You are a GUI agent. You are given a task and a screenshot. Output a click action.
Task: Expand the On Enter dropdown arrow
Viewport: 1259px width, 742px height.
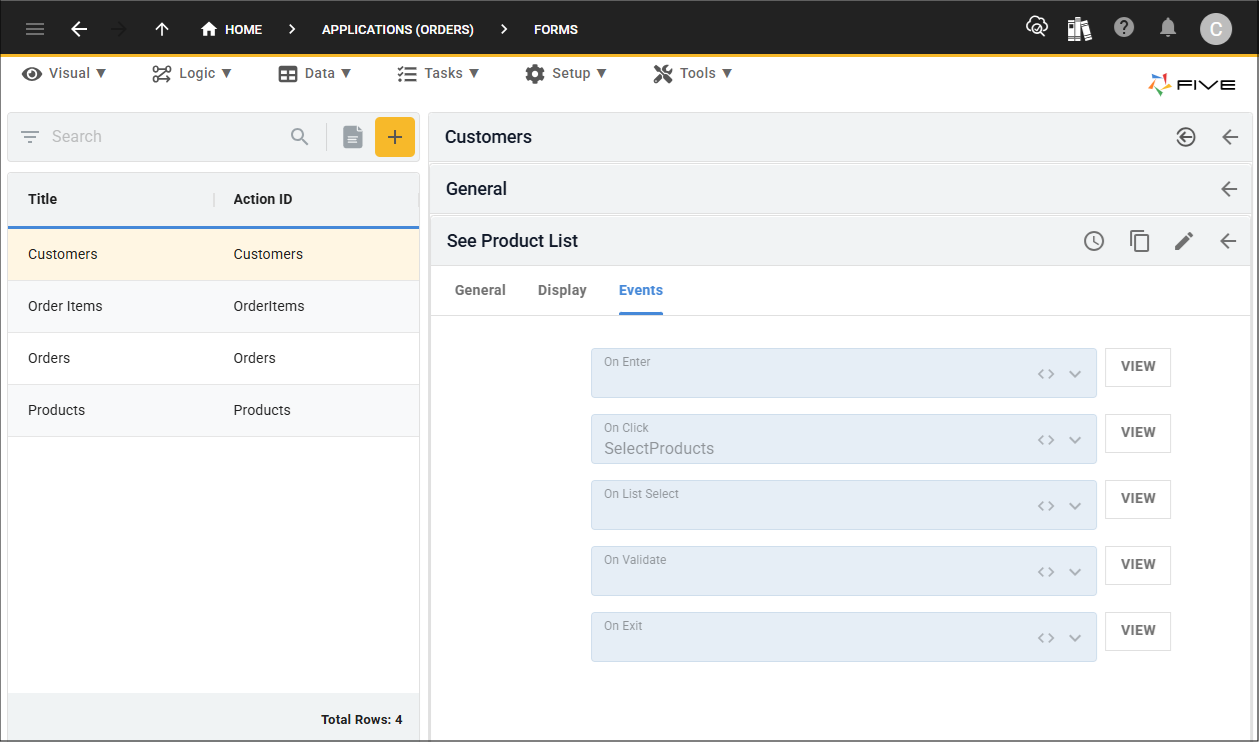pos(1075,374)
